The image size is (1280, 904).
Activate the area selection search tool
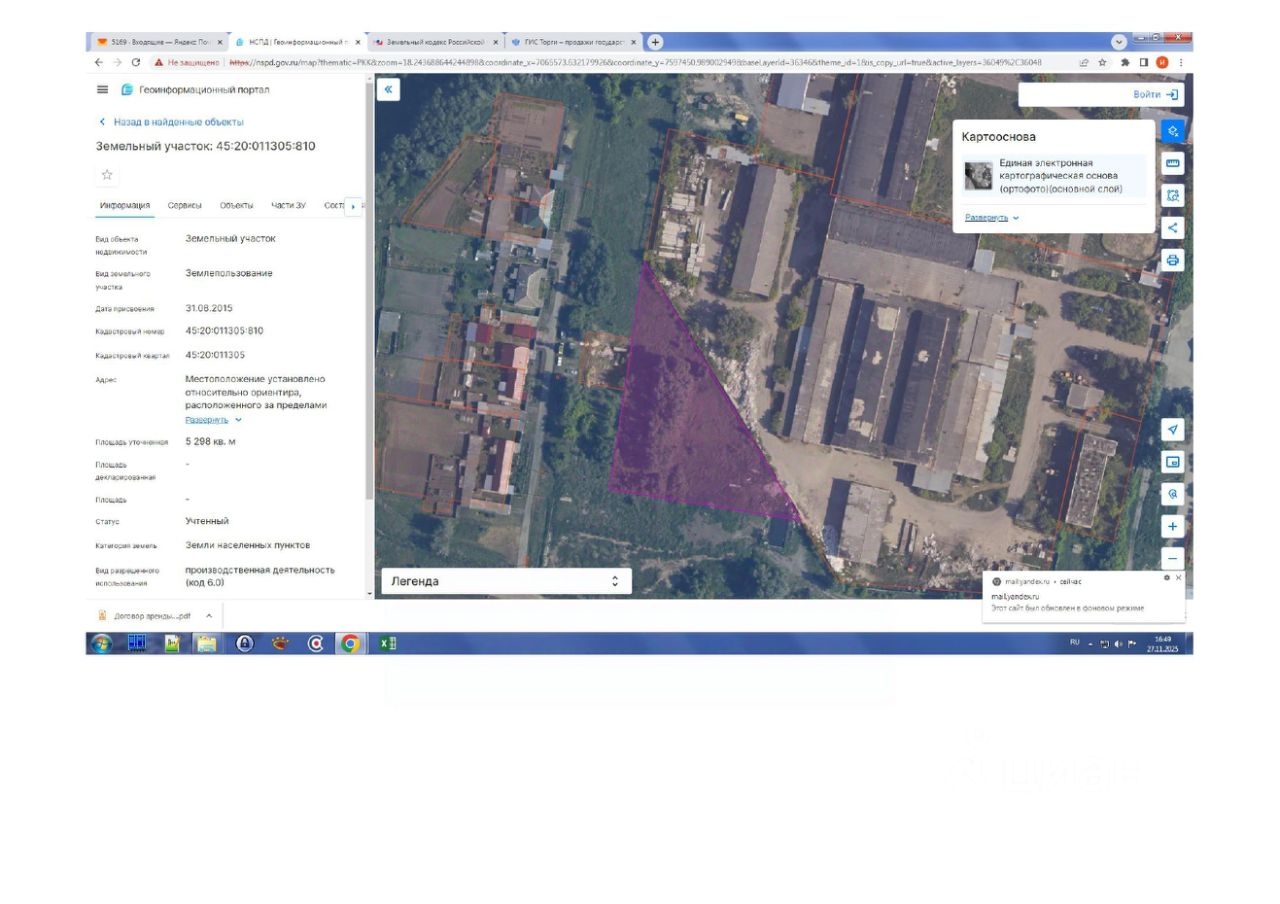(x=1173, y=196)
